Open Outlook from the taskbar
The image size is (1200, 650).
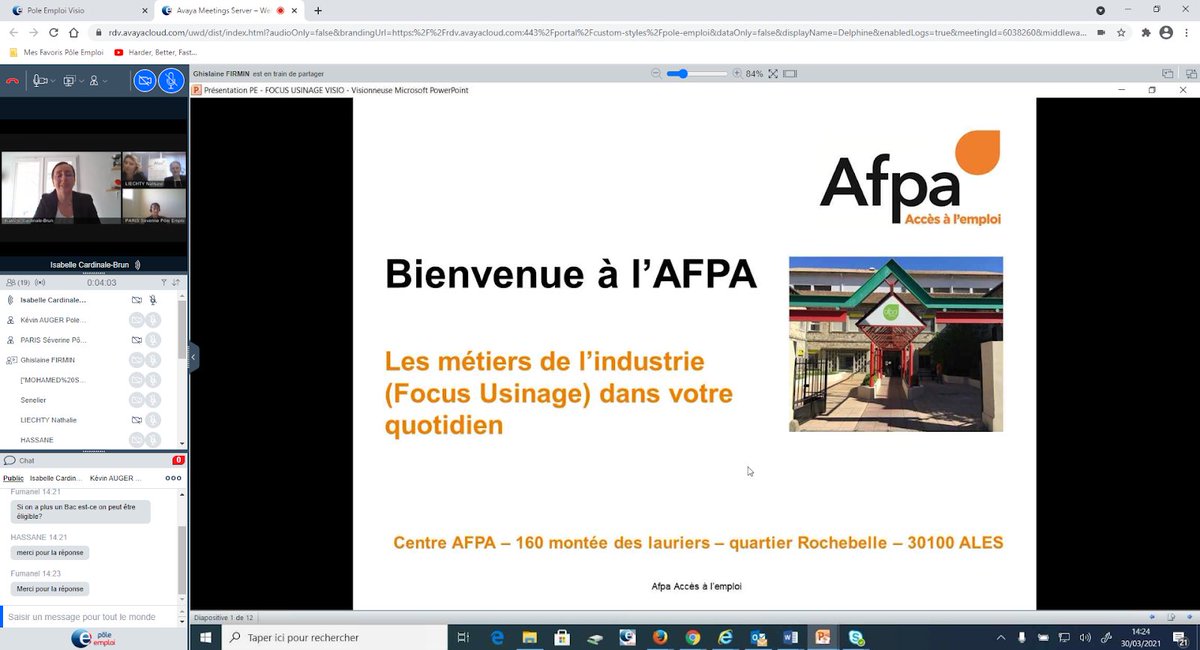(x=758, y=637)
